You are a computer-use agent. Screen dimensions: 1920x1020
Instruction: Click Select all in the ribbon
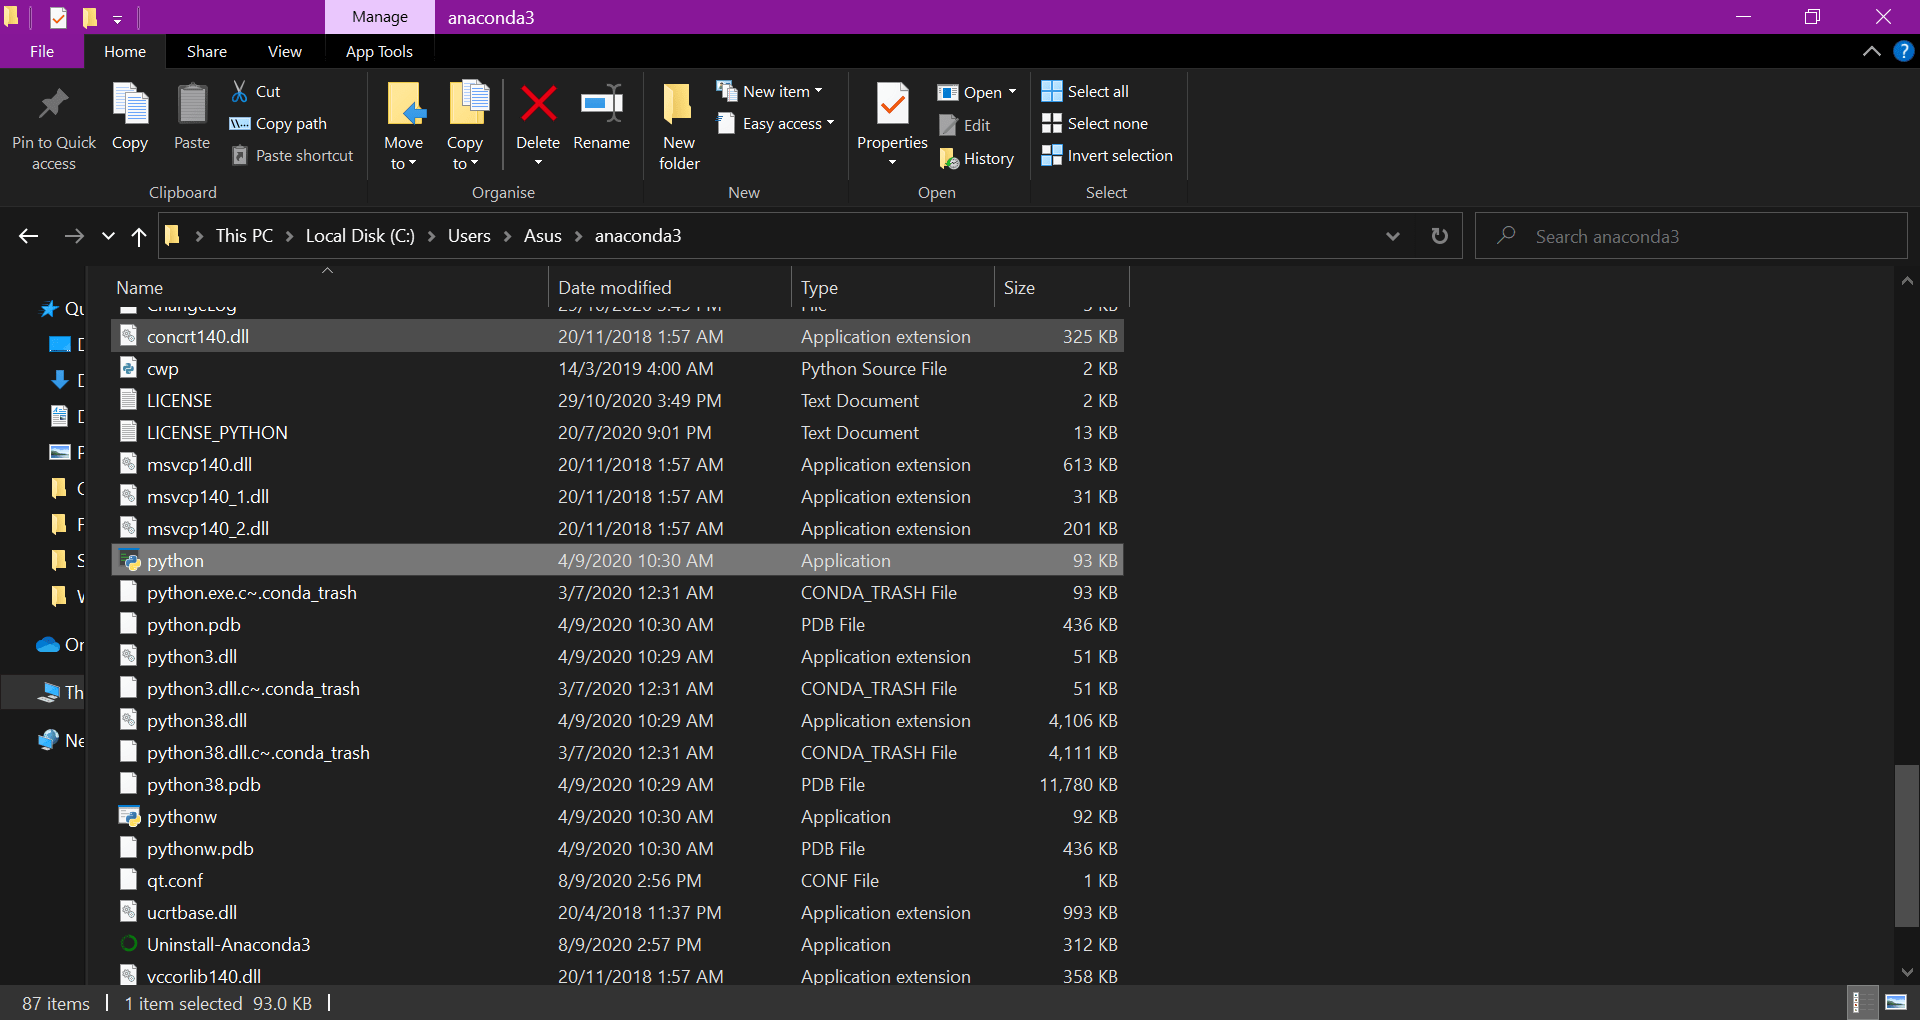(x=1085, y=91)
